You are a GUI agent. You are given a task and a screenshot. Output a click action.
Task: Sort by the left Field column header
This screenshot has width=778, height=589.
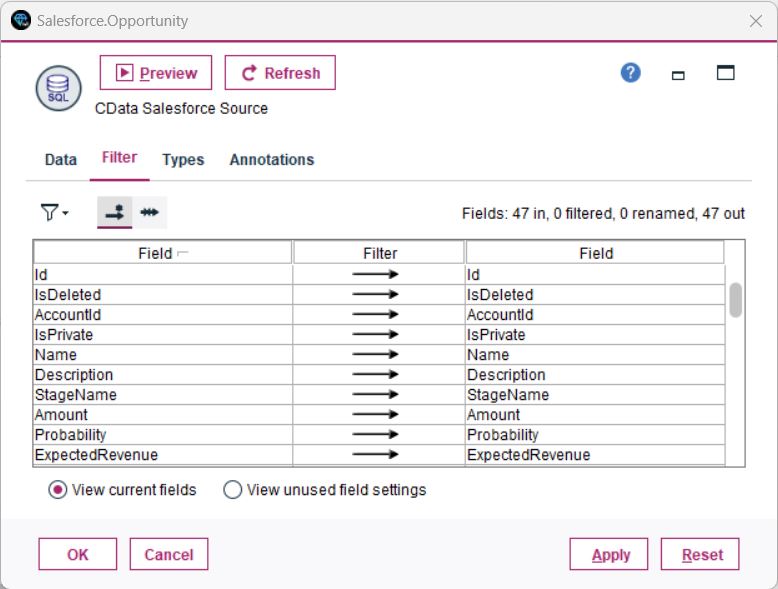[162, 253]
